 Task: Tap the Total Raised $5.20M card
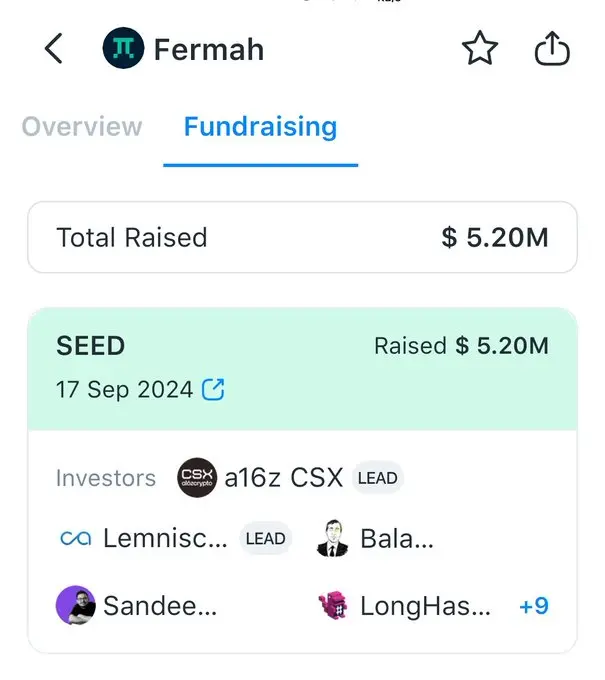[x=302, y=237]
